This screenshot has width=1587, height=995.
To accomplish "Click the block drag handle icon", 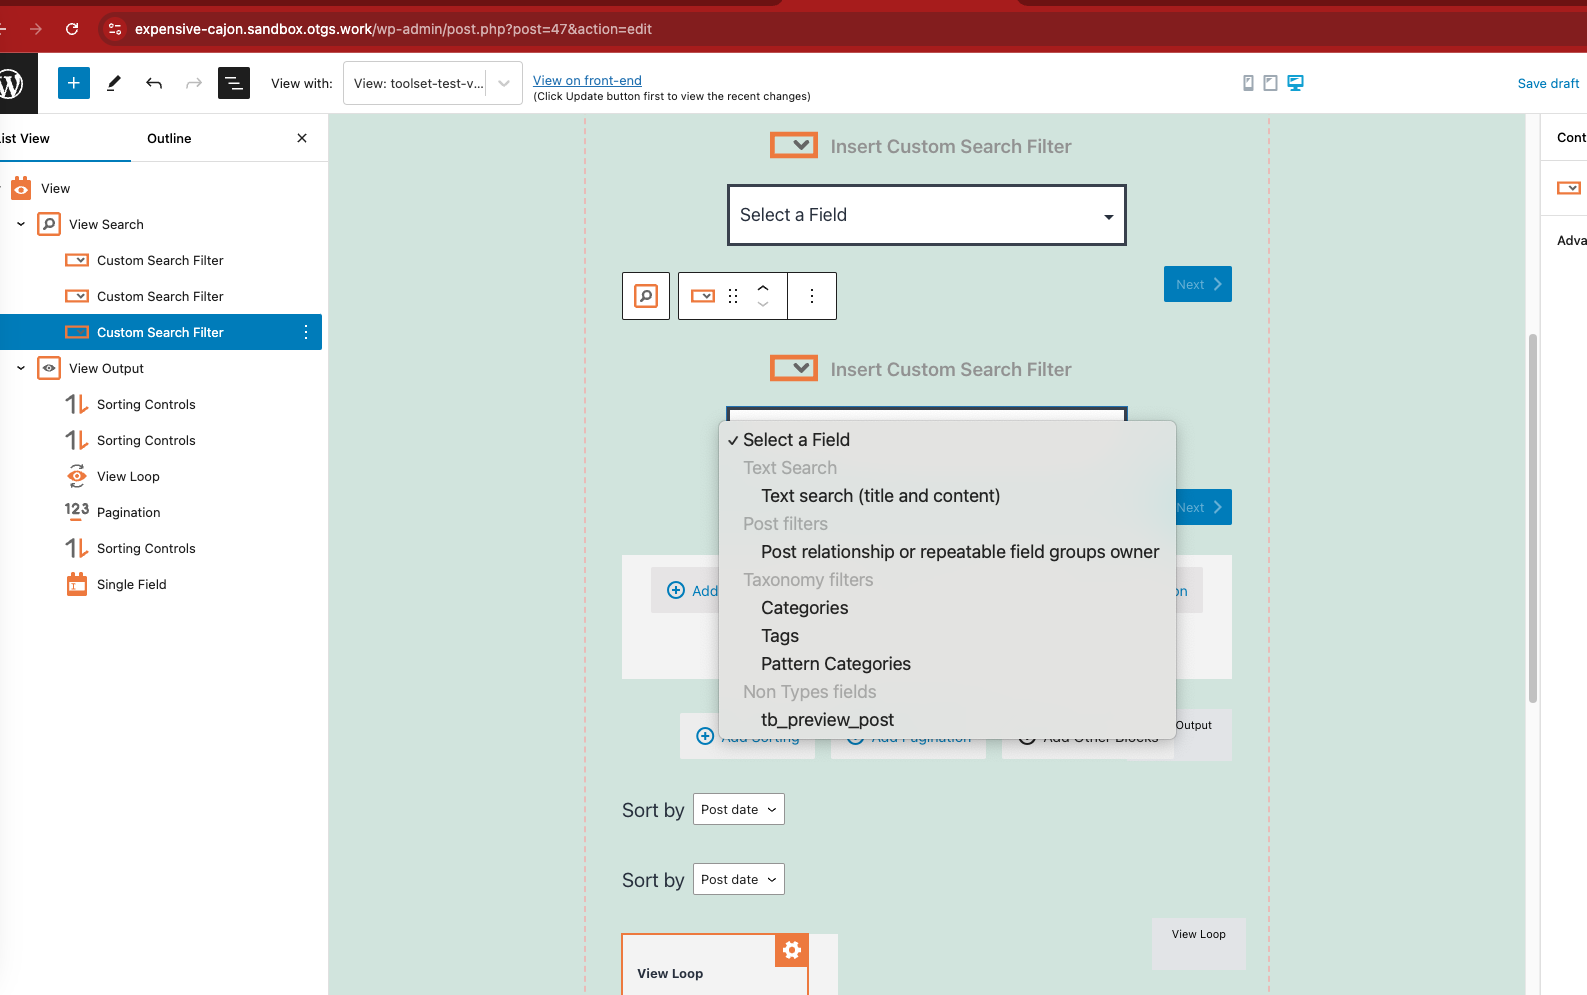I will (x=733, y=296).
